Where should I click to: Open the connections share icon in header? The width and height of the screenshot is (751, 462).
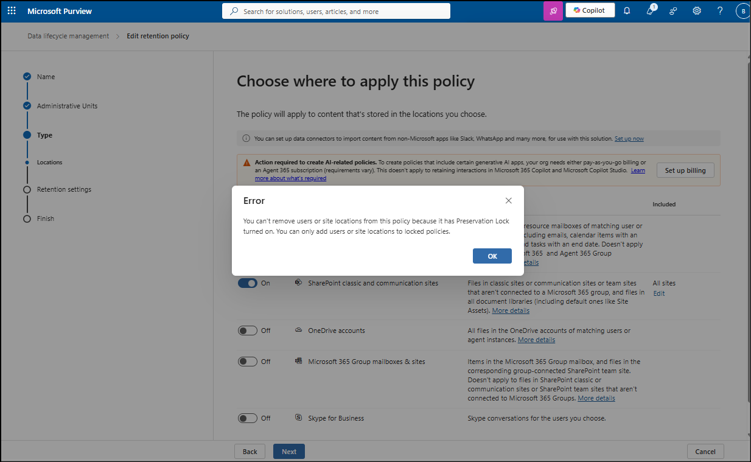(x=673, y=11)
